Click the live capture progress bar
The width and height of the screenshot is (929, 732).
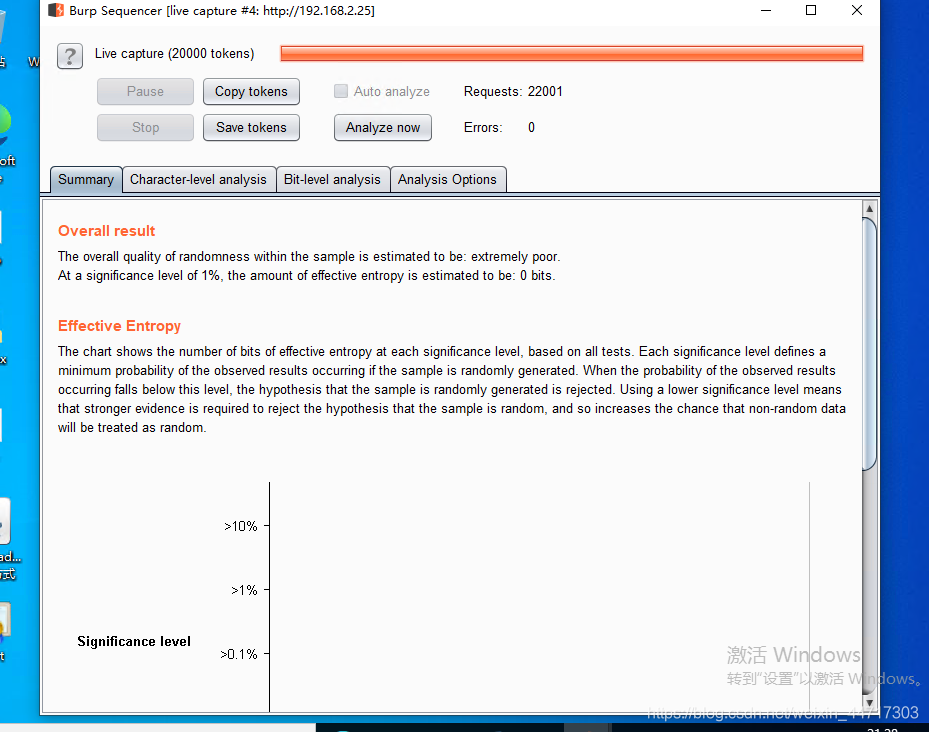tap(572, 53)
